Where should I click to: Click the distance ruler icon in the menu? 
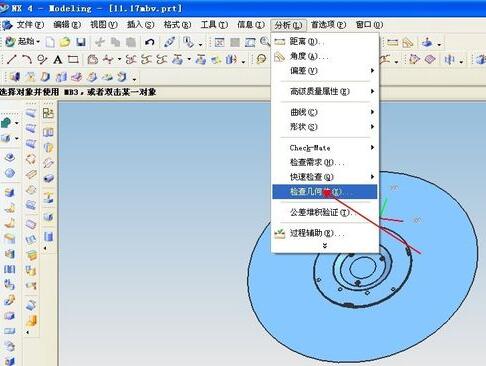click(x=279, y=42)
